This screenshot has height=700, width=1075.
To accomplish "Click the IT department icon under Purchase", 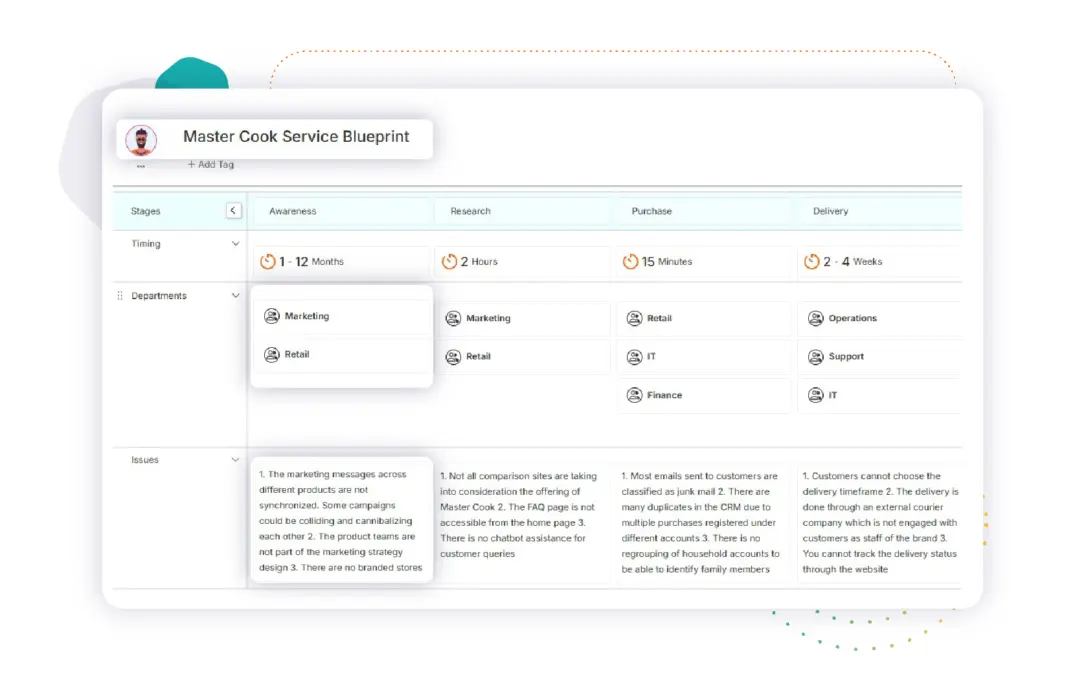I will (x=634, y=356).
